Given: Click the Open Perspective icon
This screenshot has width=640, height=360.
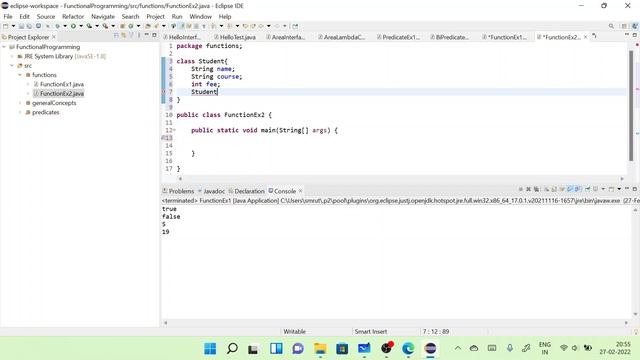Looking at the screenshot, I should pos(624,26).
